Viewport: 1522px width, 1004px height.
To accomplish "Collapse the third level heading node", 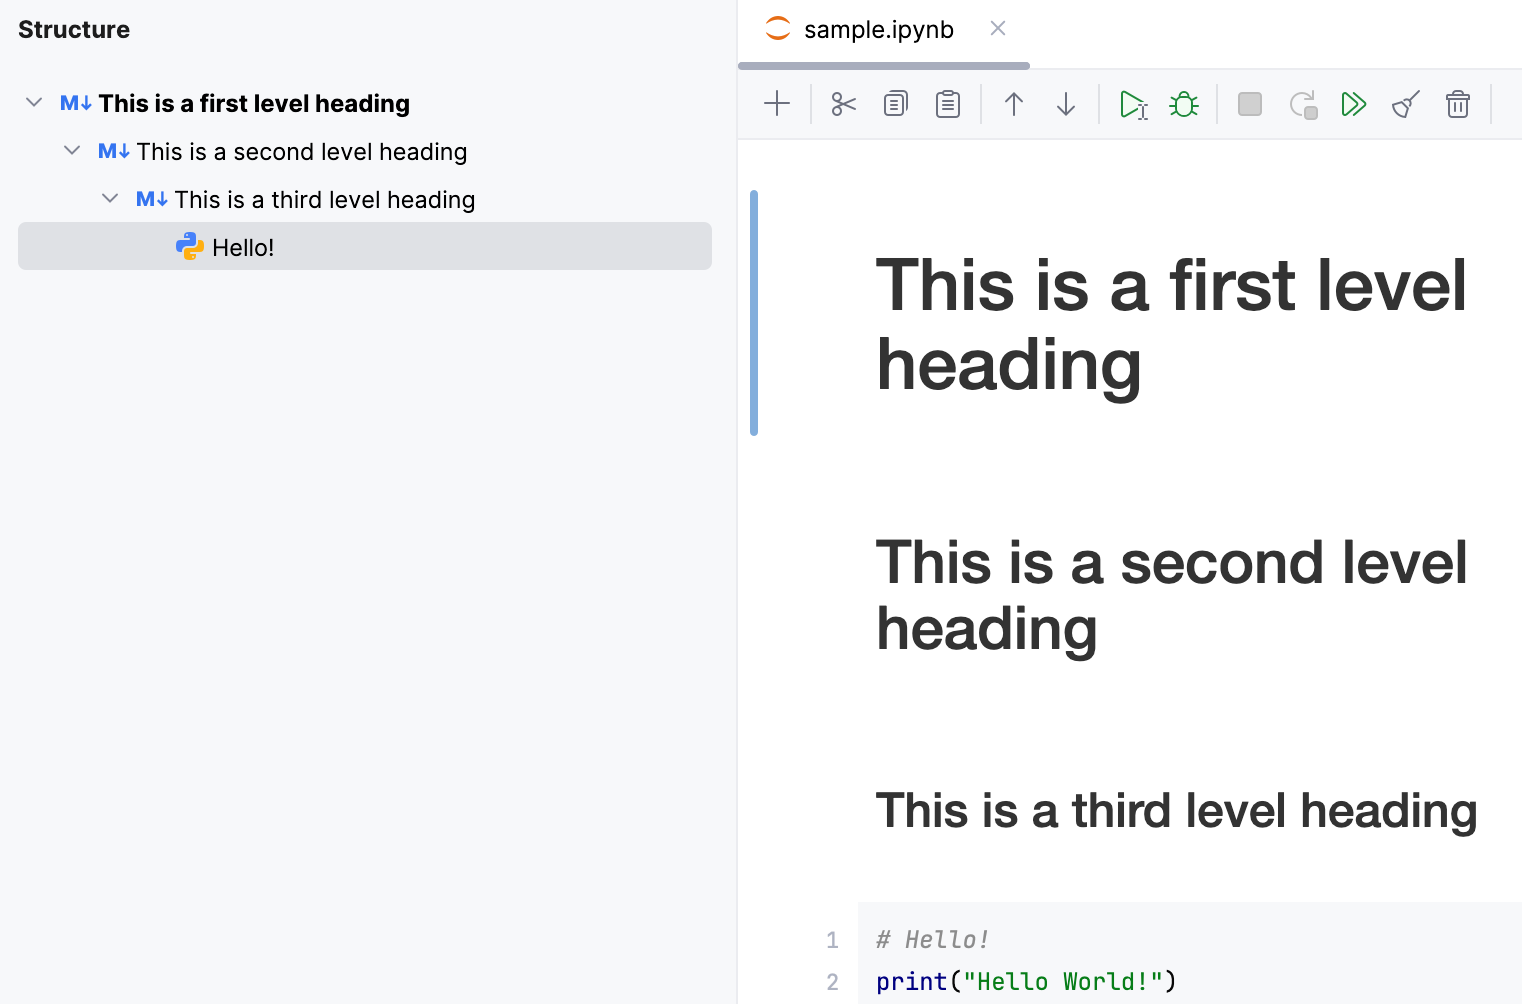I will pos(110,197).
